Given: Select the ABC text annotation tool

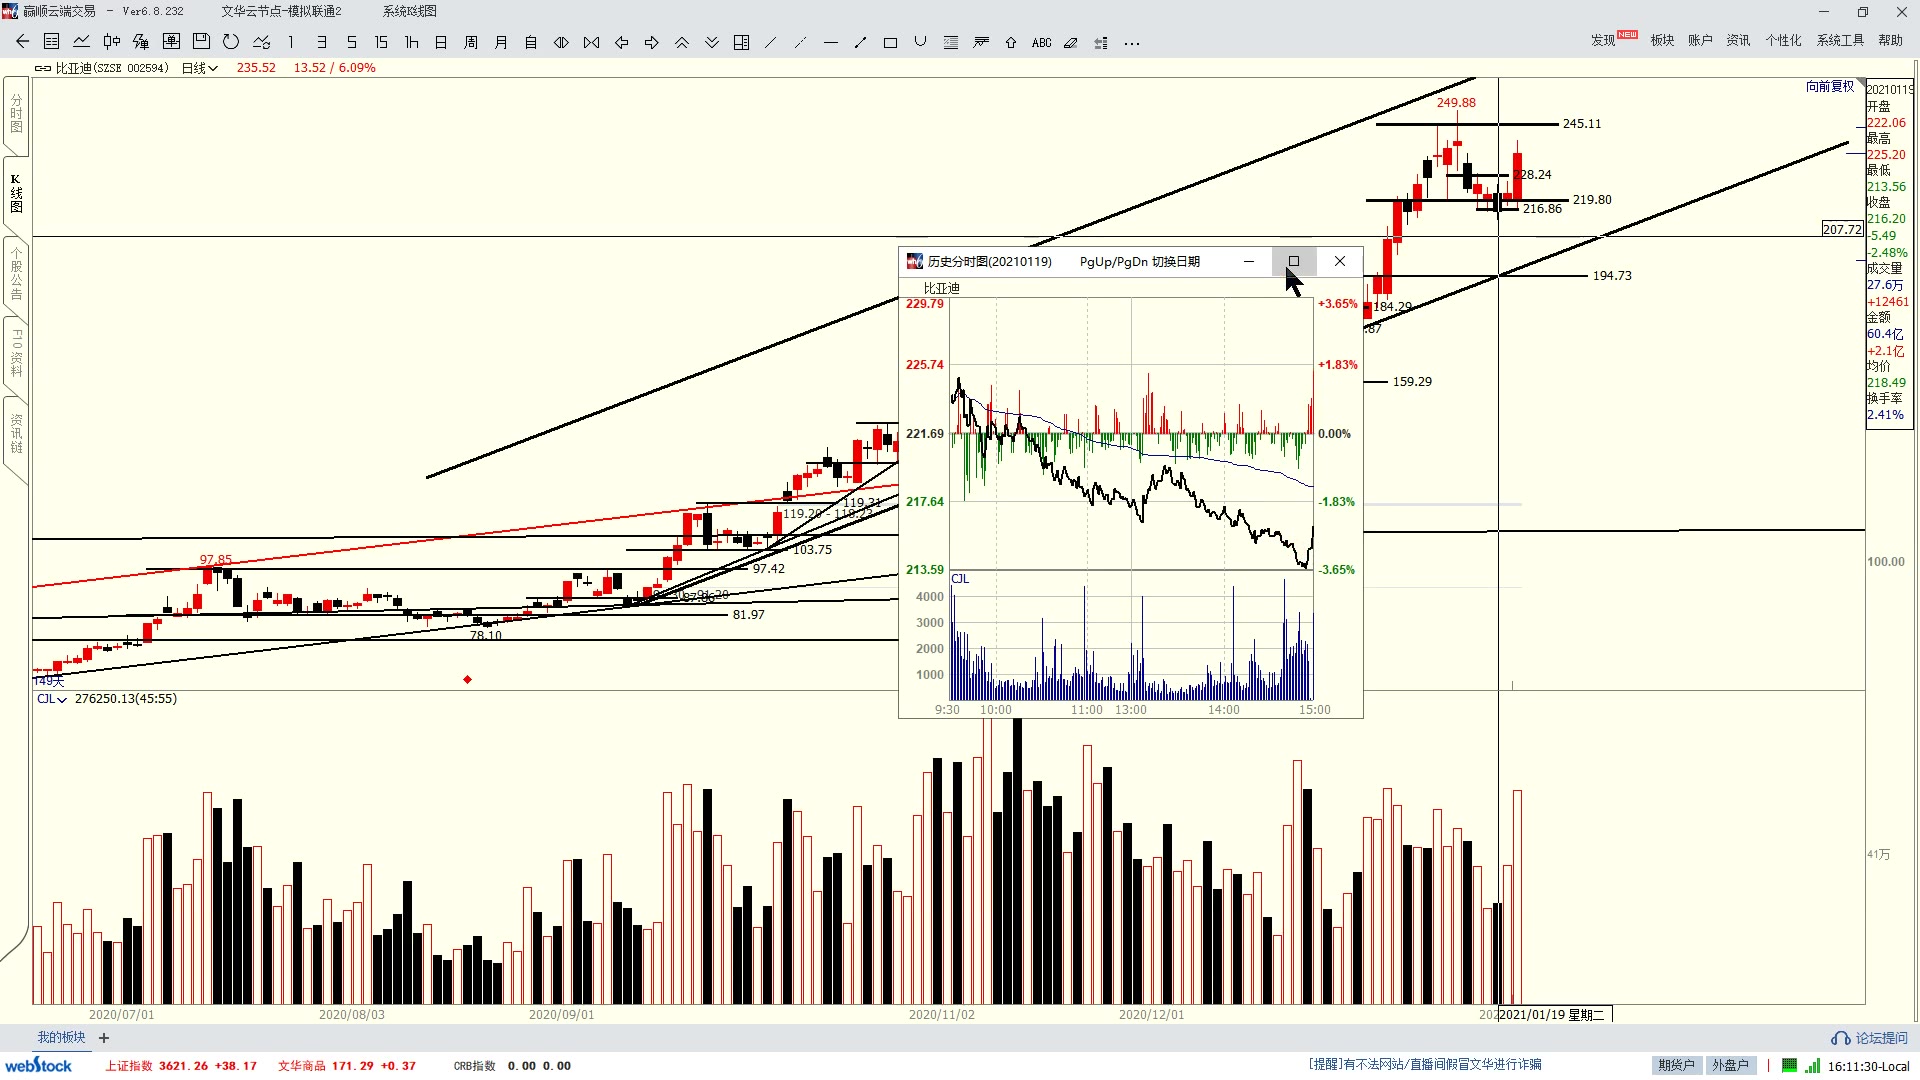Looking at the screenshot, I should (1041, 42).
